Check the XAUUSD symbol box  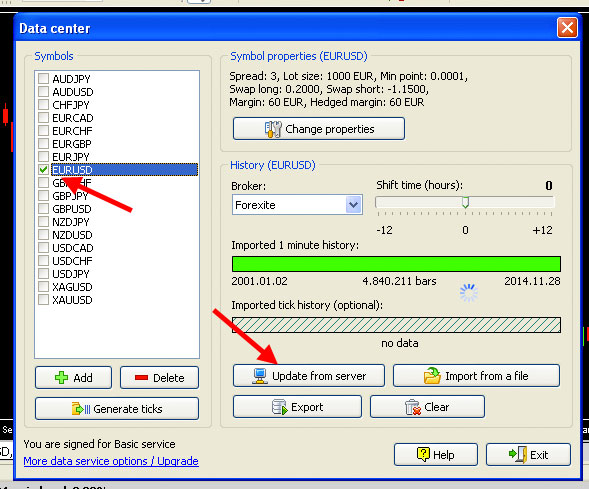(44, 300)
